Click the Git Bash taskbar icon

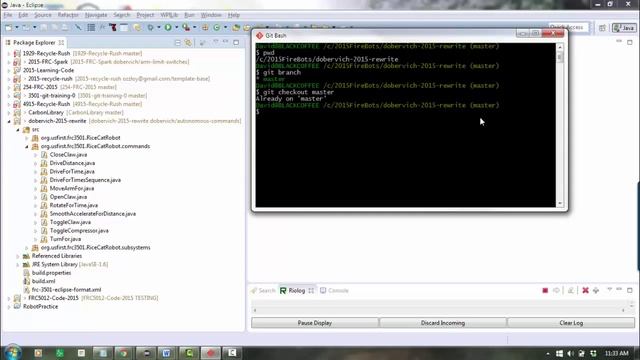pos(210,353)
